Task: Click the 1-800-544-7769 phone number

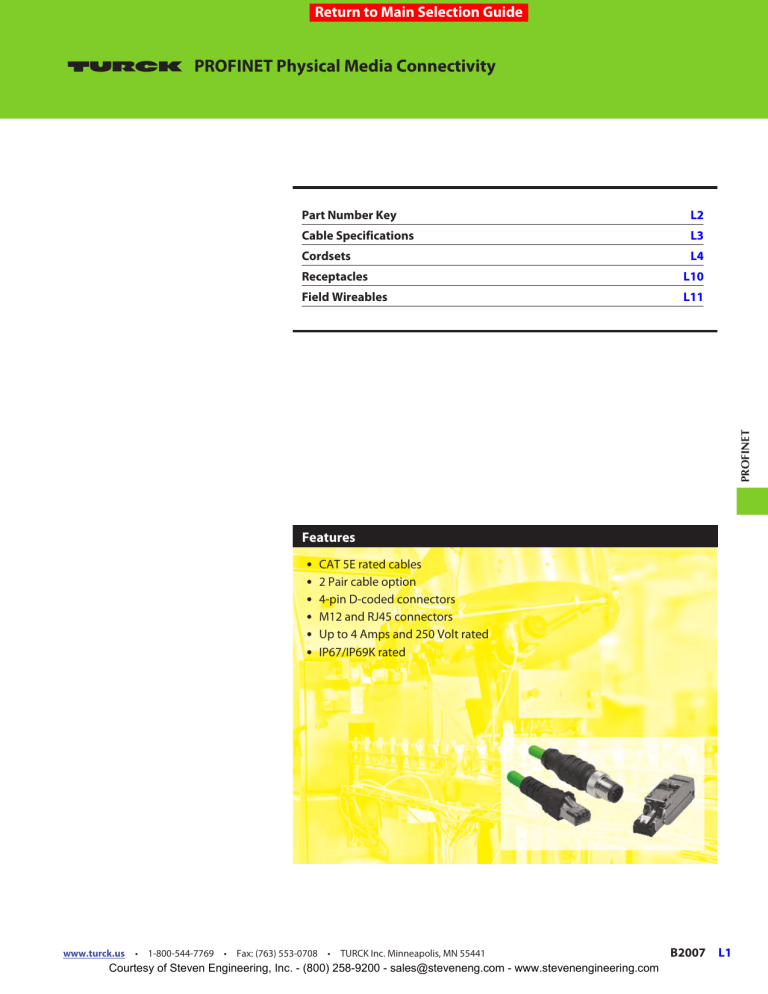Action: click(181, 953)
